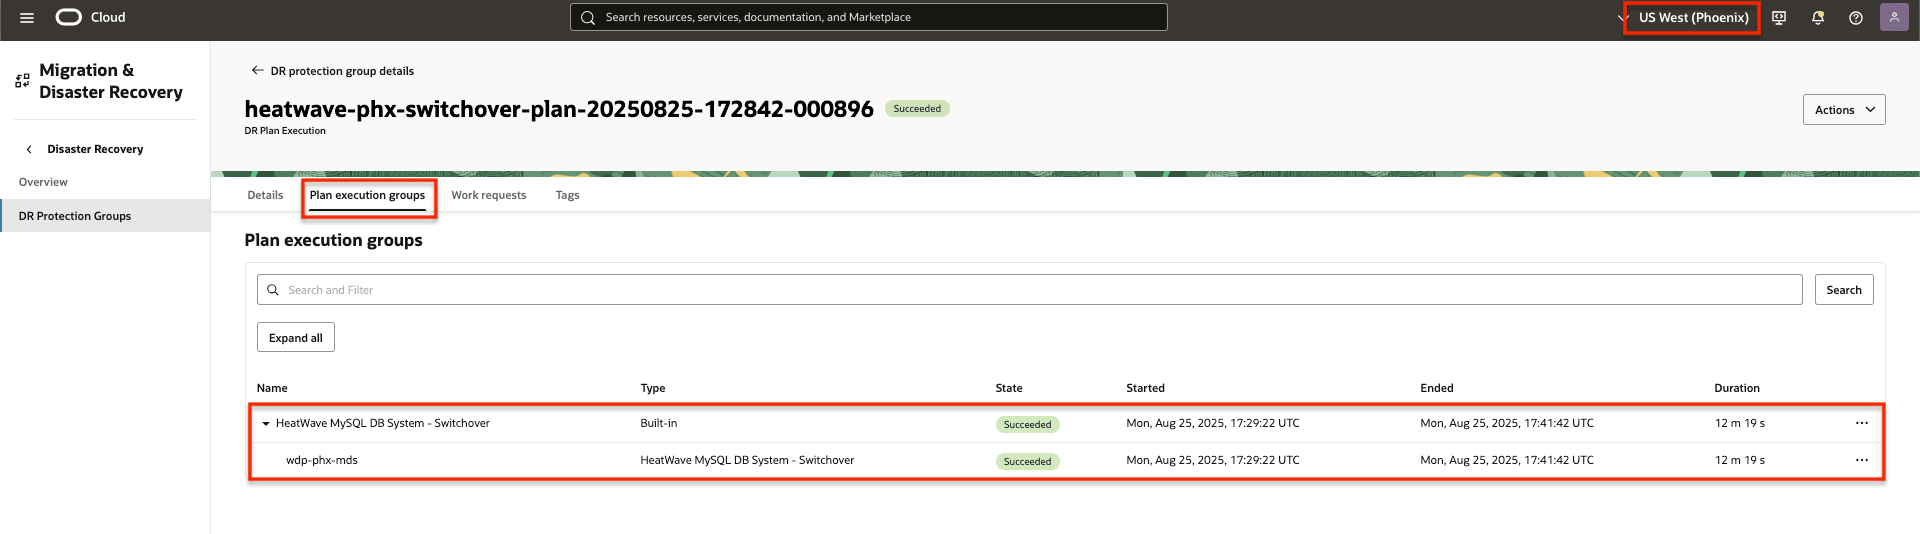Click the Disaster Recovery sidebar link

[95, 149]
